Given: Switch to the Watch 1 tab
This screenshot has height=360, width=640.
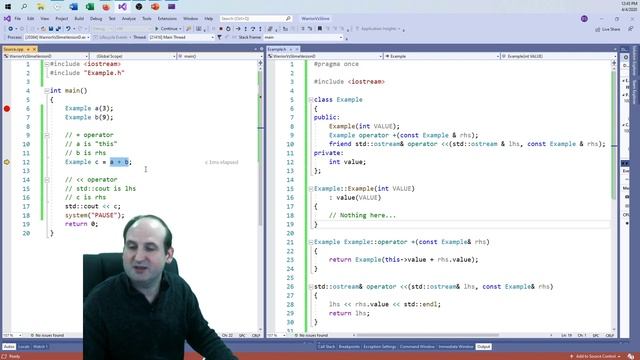Looking at the screenshot, I should (x=40, y=347).
